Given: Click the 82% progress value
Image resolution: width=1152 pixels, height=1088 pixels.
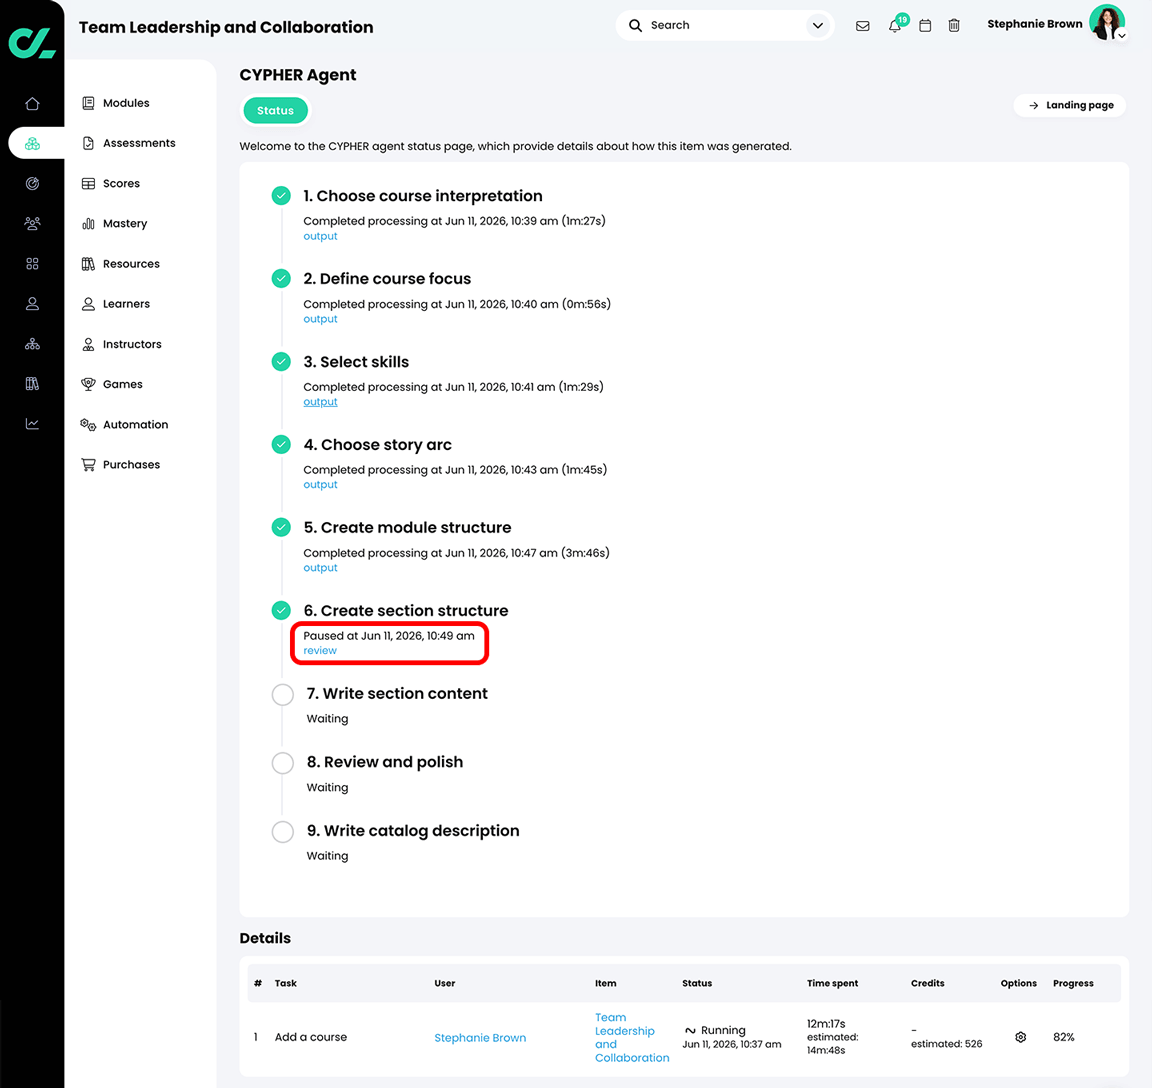Looking at the screenshot, I should pos(1064,1037).
